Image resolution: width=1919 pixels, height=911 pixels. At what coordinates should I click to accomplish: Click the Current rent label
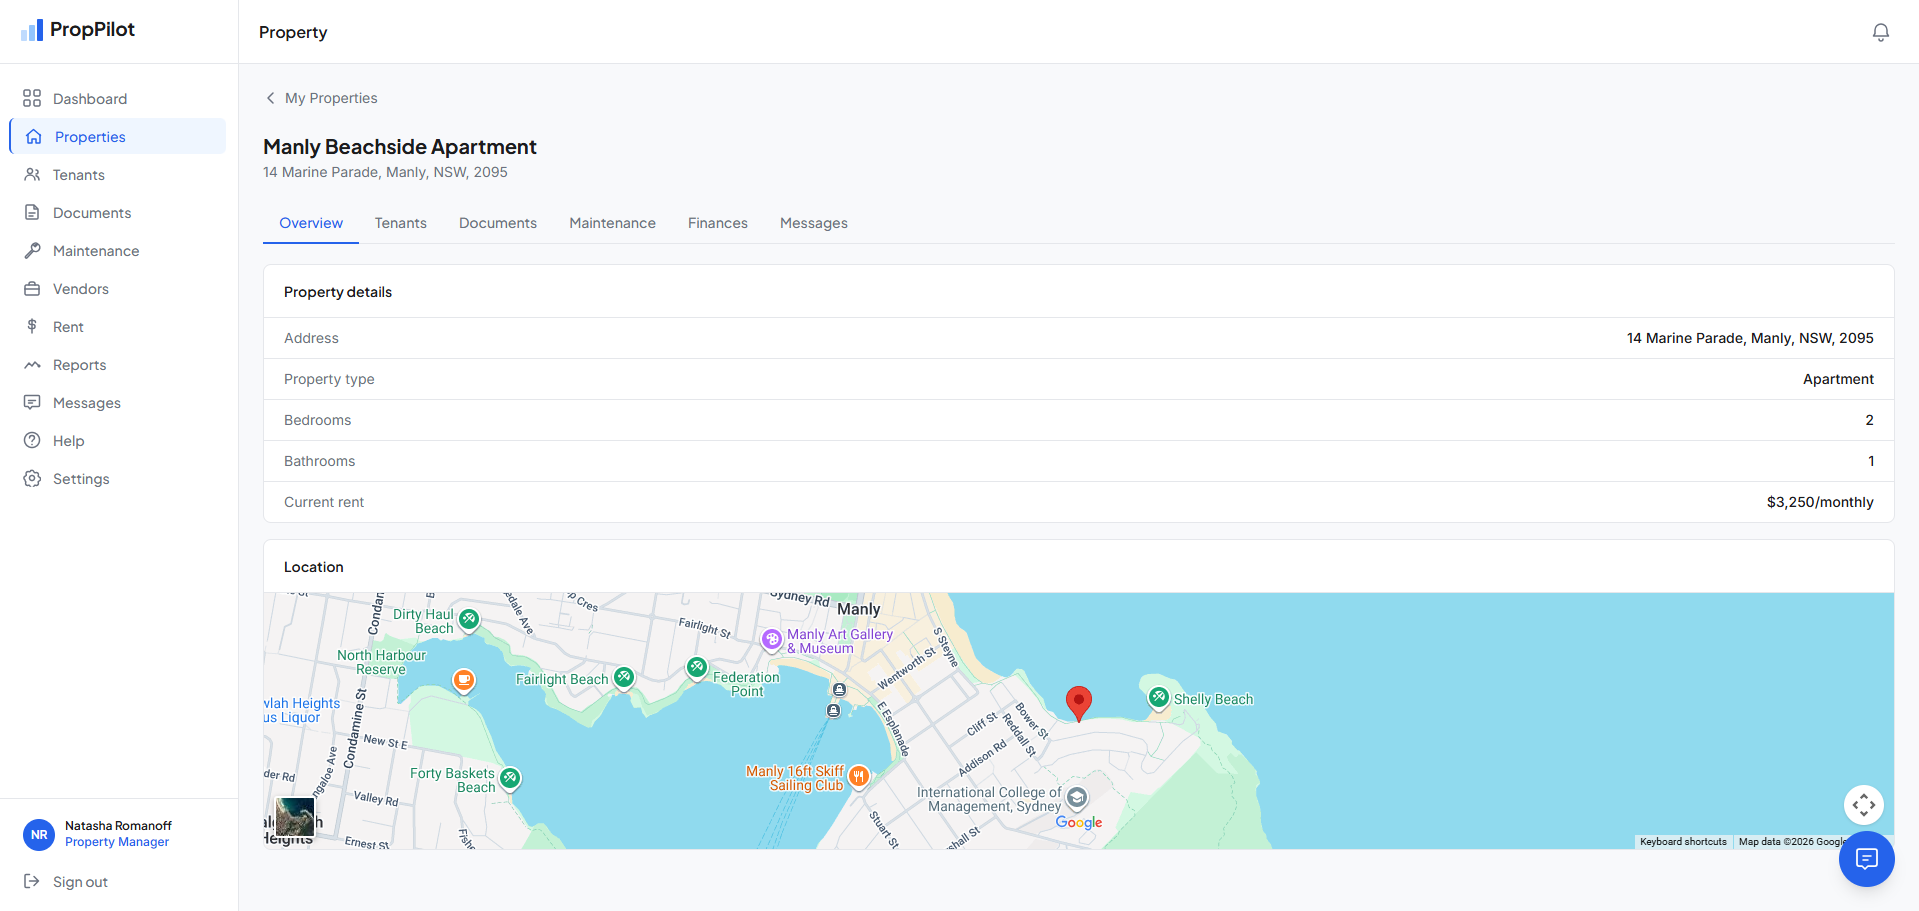[x=324, y=502]
